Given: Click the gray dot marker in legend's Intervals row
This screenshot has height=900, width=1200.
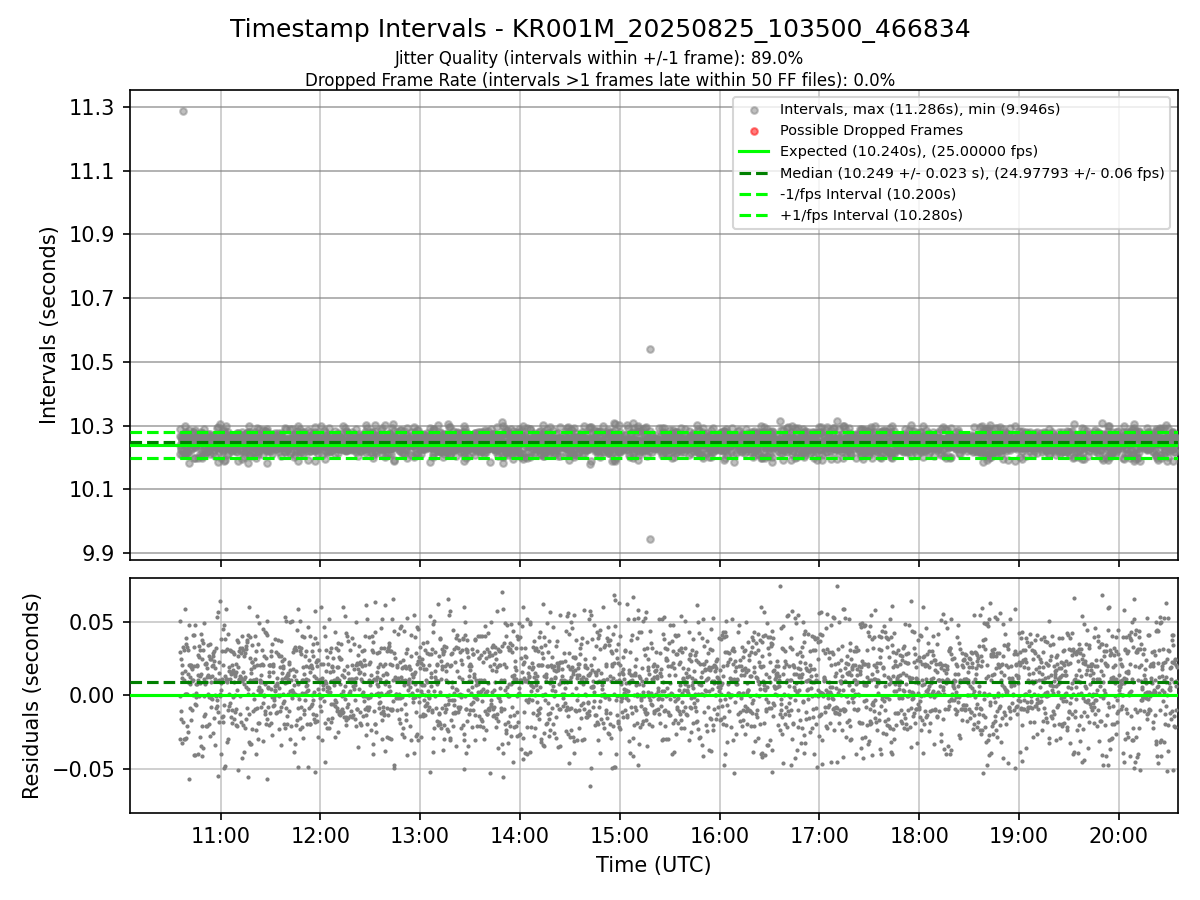Looking at the screenshot, I should point(754,110).
